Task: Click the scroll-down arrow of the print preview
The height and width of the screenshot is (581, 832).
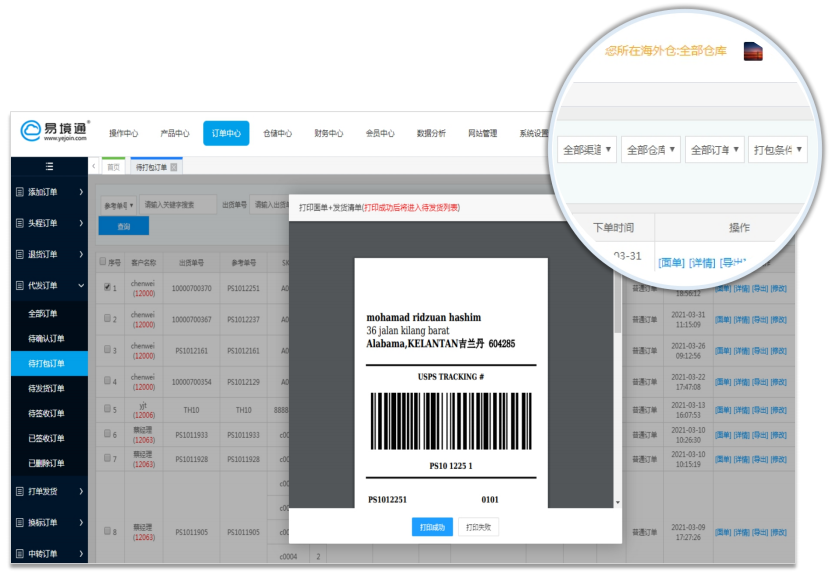Action: coord(617,502)
